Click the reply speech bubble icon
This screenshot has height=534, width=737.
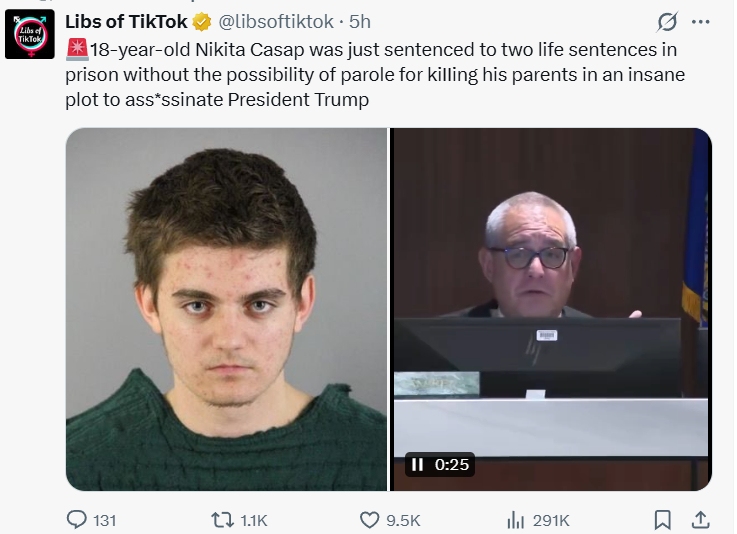(x=77, y=520)
